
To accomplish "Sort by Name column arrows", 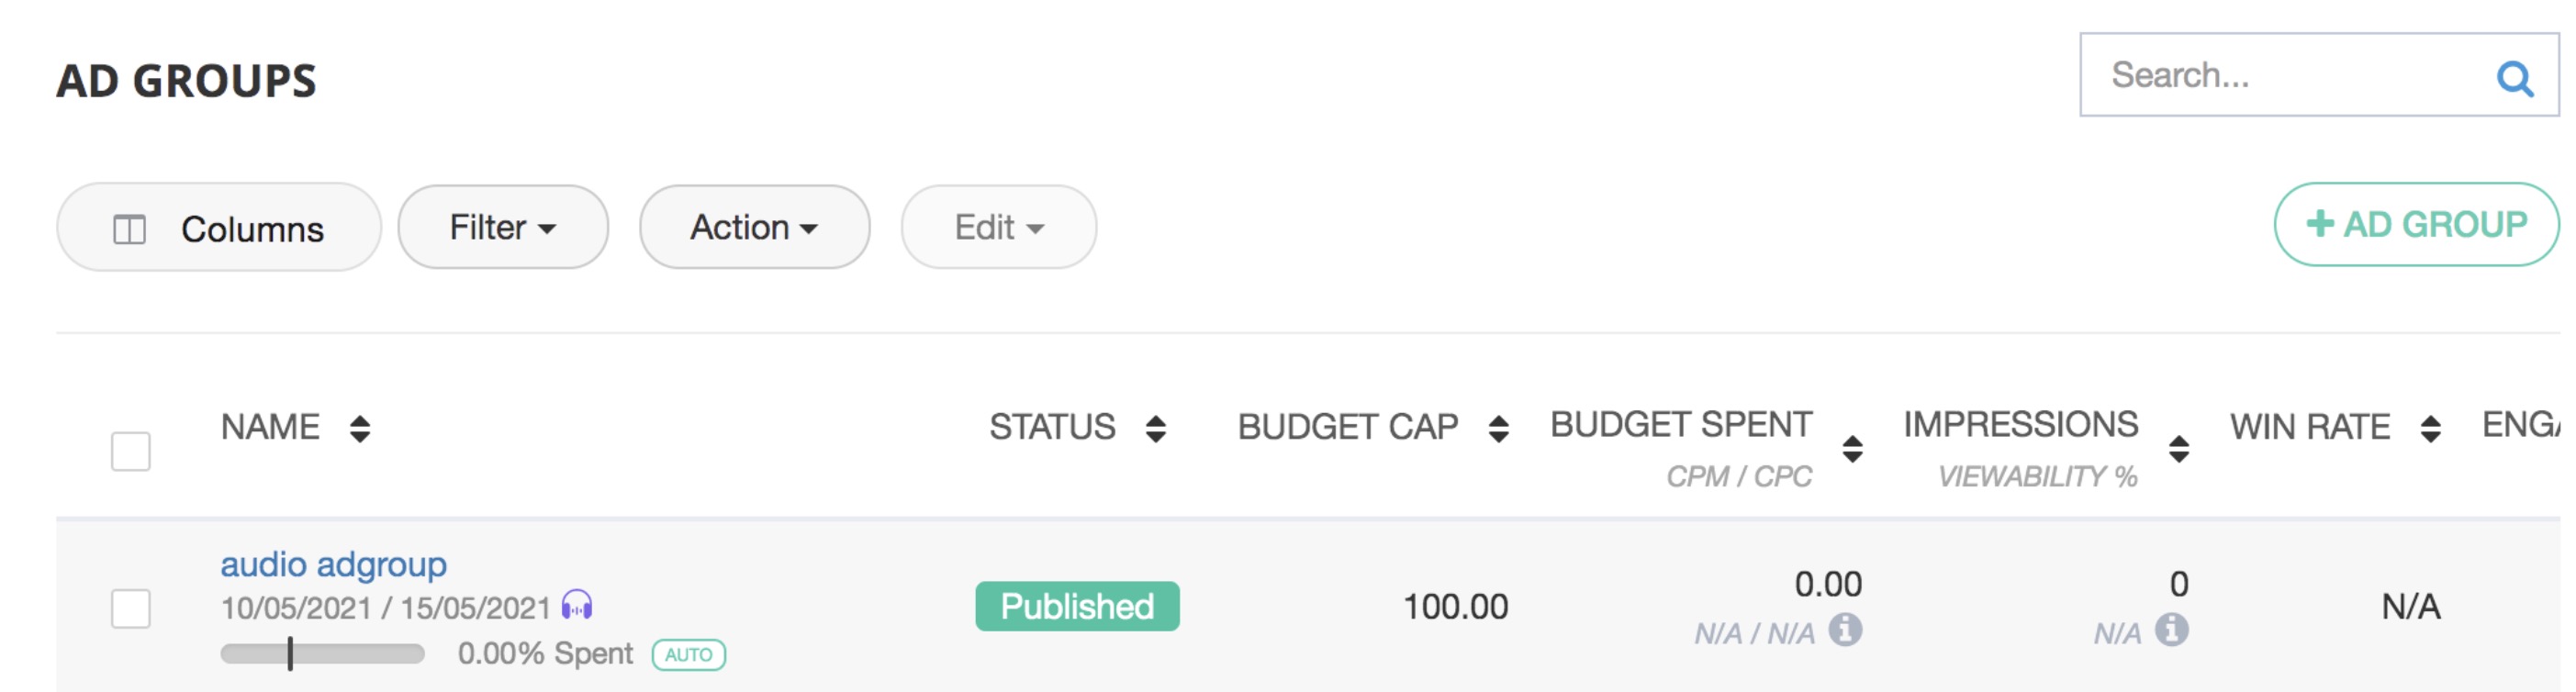I will tap(360, 429).
